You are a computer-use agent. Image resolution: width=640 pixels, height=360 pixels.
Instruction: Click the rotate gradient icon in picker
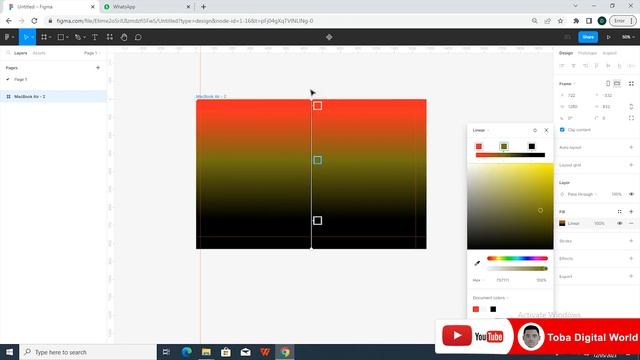click(535, 130)
